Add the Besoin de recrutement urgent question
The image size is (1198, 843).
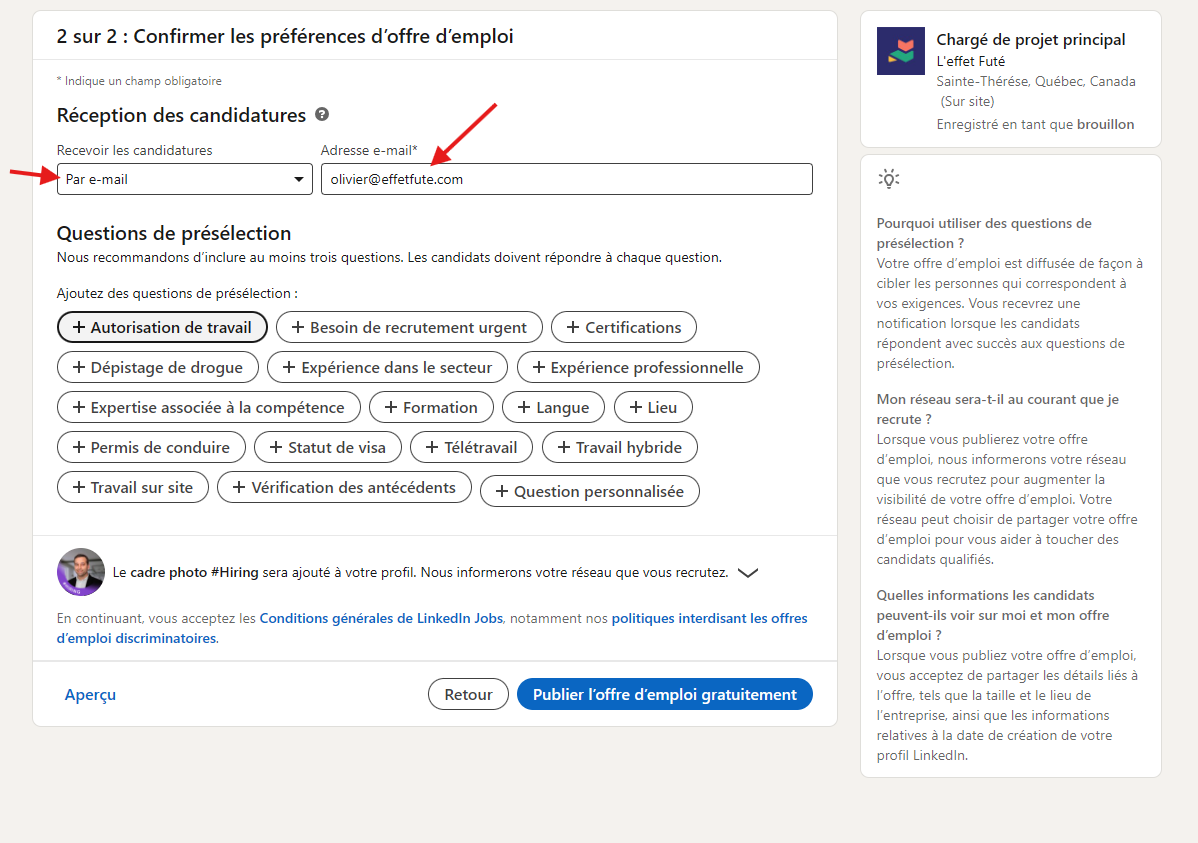tap(409, 327)
